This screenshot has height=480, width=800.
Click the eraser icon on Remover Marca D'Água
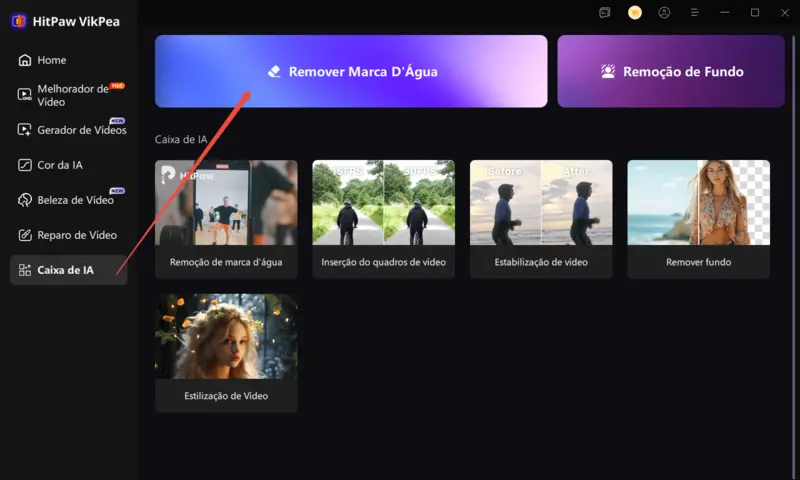[274, 71]
